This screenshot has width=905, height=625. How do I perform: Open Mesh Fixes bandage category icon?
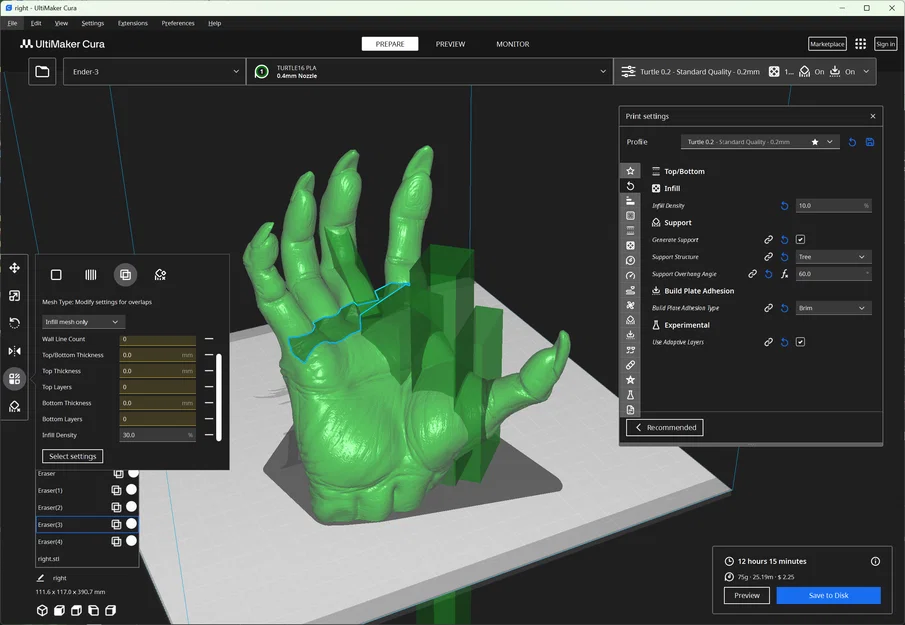pos(630,365)
